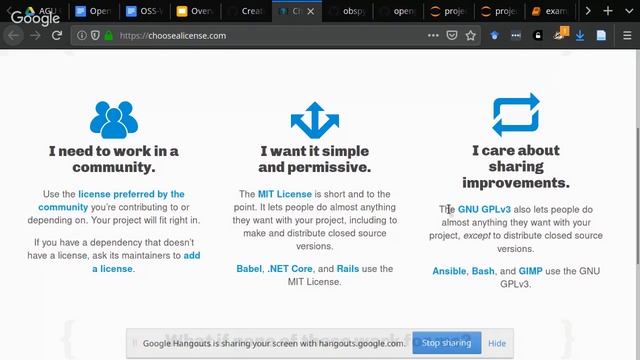The width and height of the screenshot is (640, 360).
Task: Click the gray three-dot extension icon
Action: 516,36
